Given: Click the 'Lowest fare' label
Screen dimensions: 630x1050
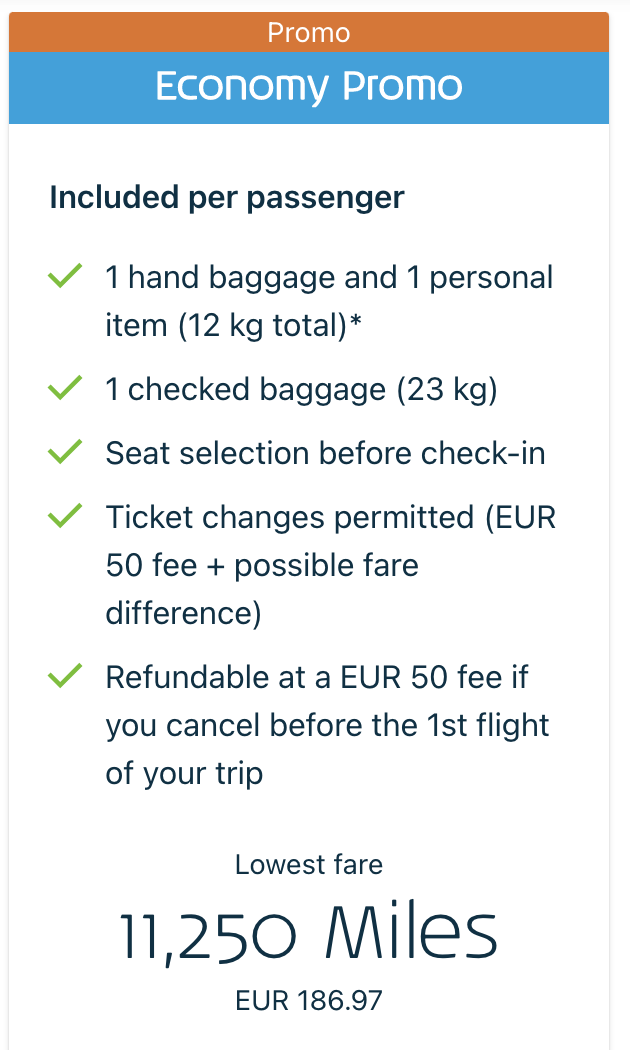Looking at the screenshot, I should click(309, 864).
